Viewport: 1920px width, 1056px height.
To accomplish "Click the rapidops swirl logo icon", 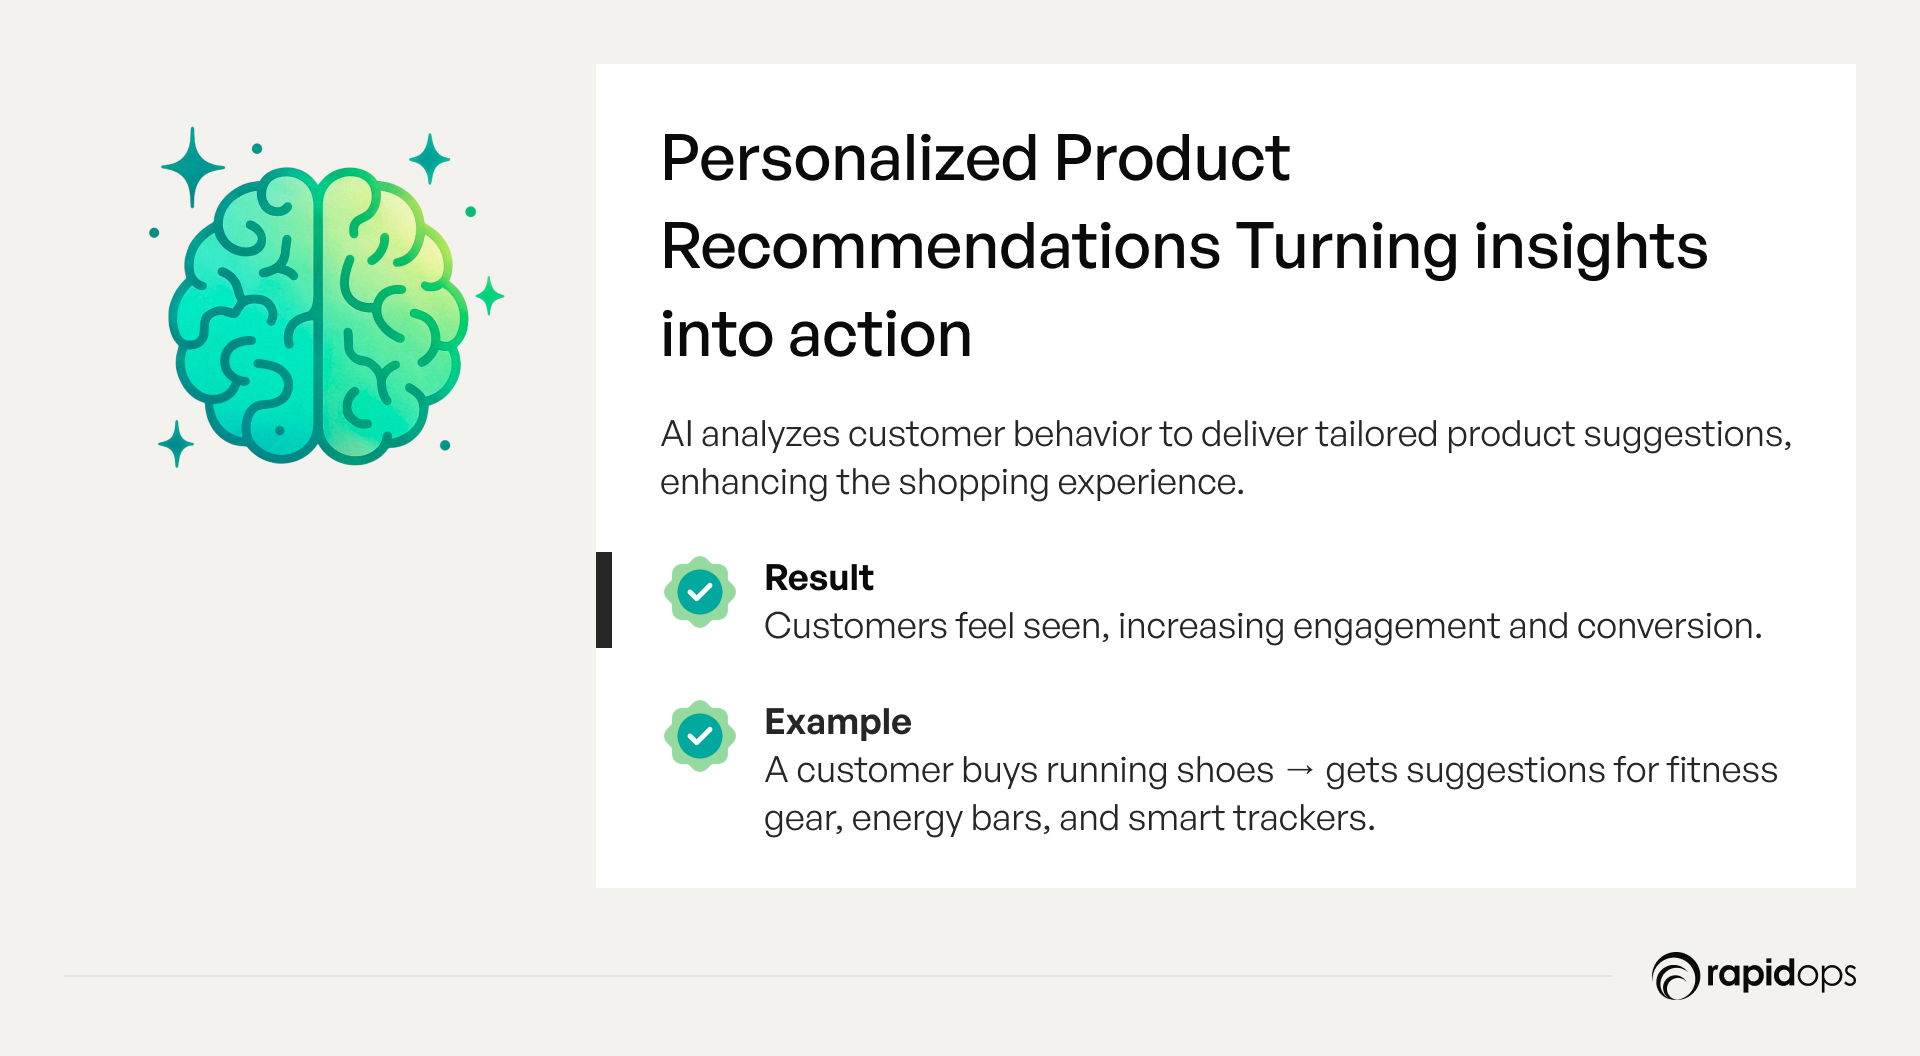I will coord(1676,975).
